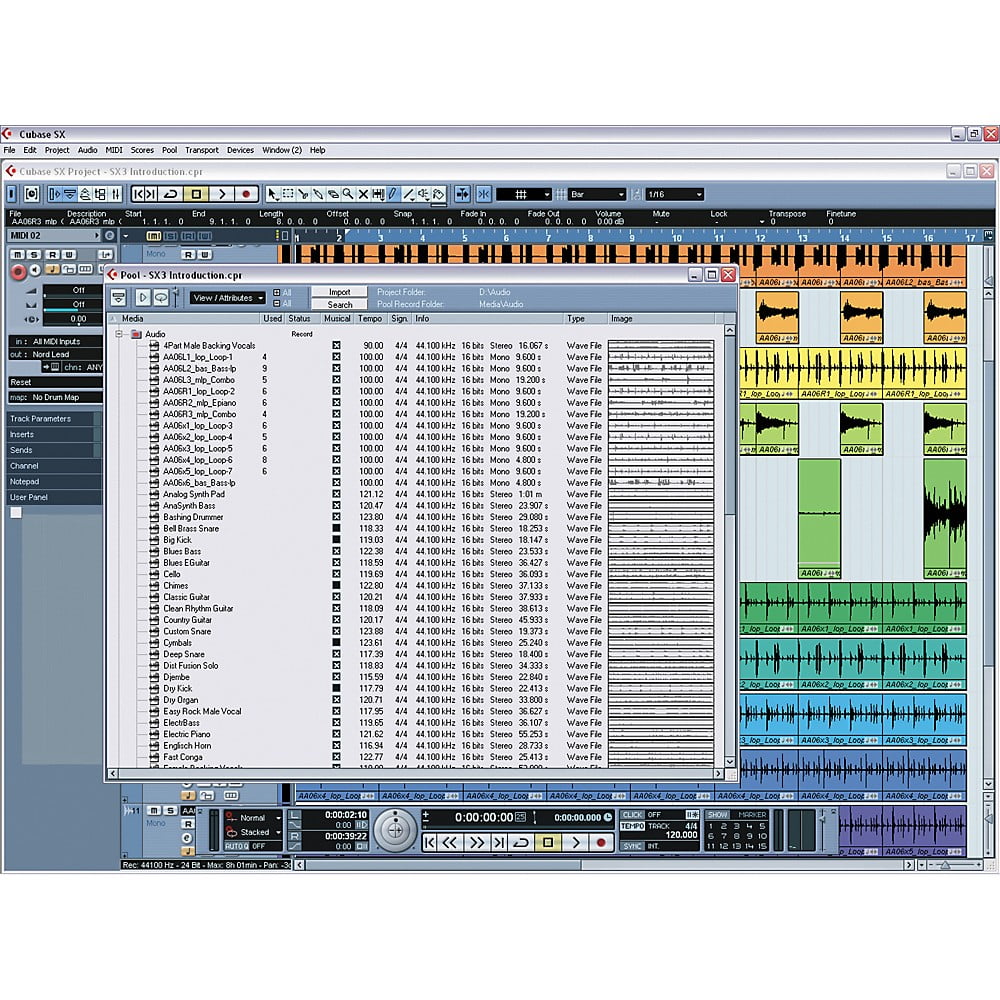This screenshot has height=1000, width=1000.
Task: Click Stop in the top toolbar
Action: click(196, 195)
